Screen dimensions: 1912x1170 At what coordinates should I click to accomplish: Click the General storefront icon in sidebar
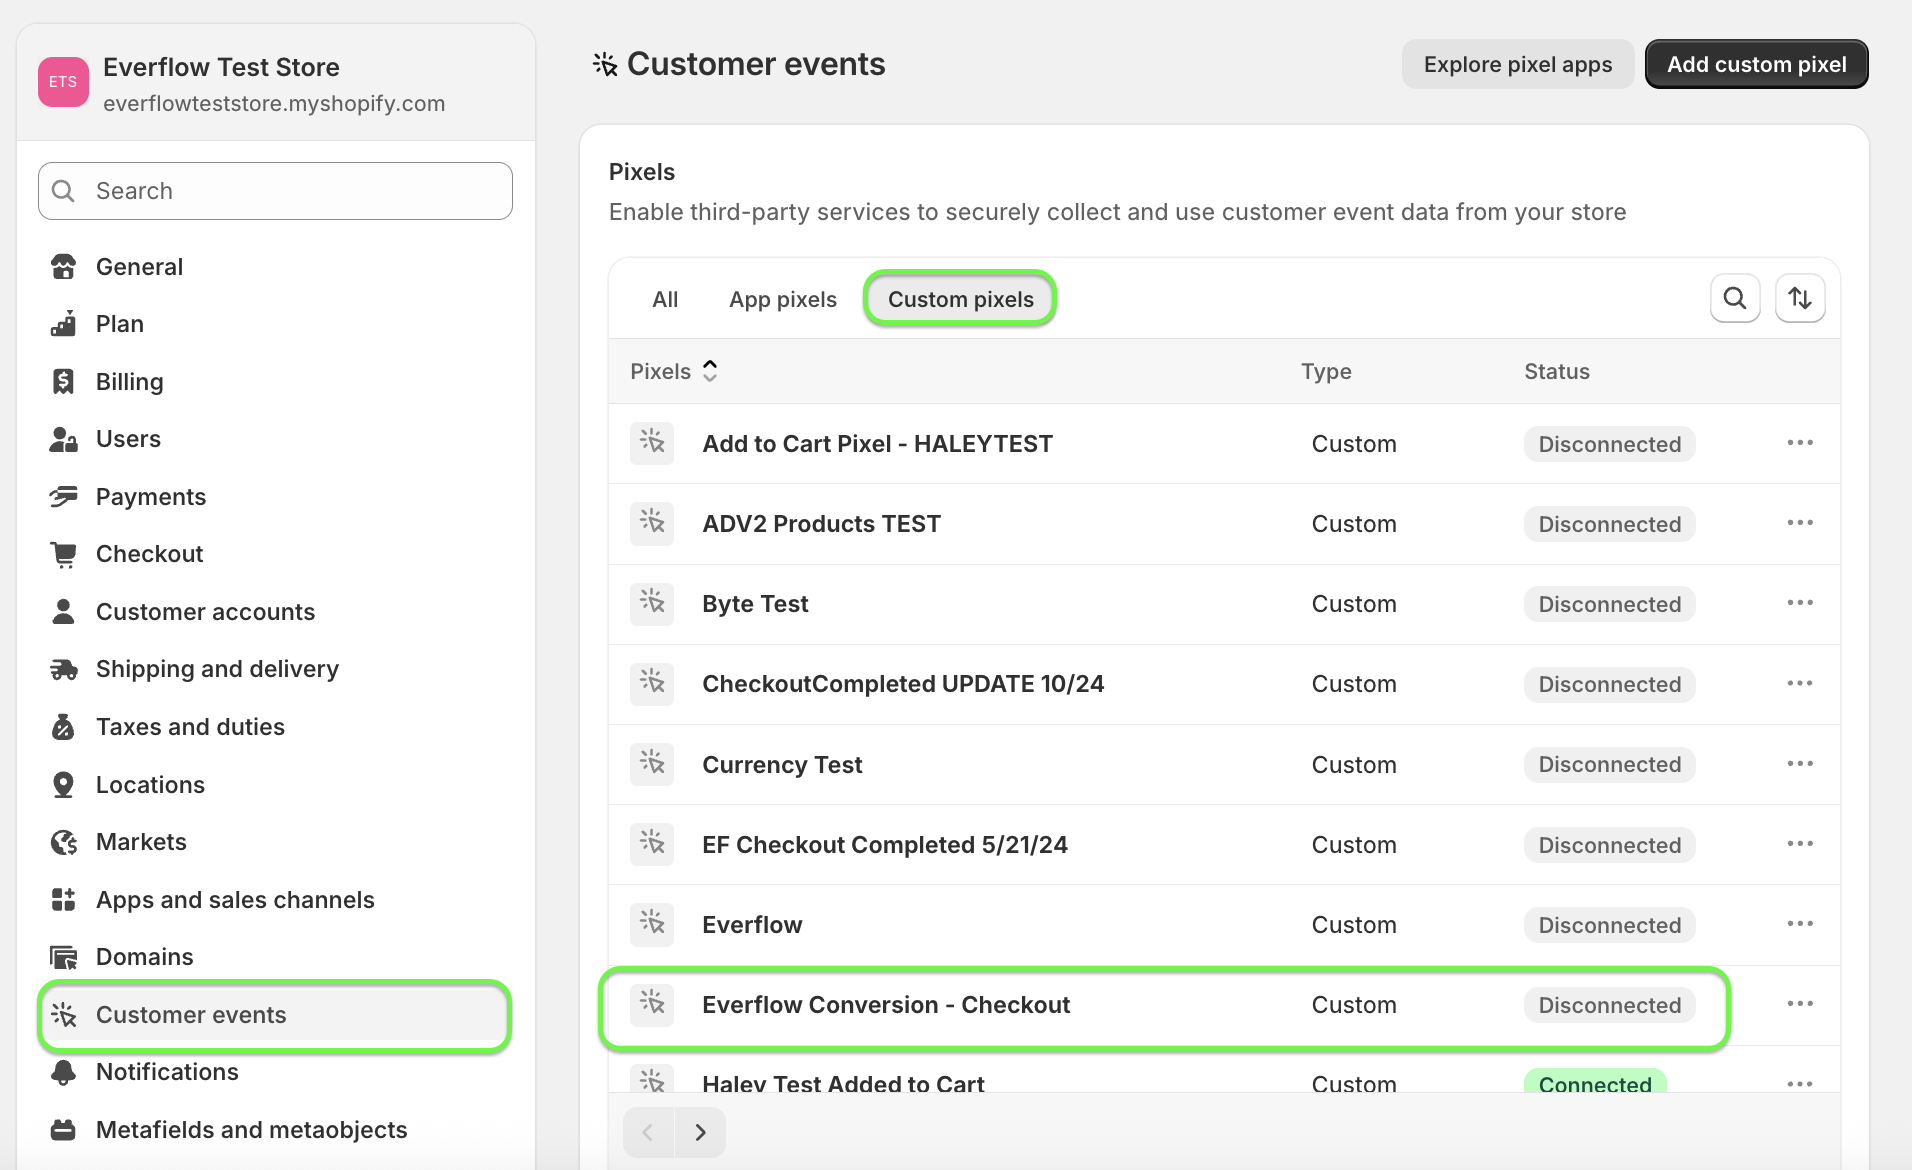[64, 267]
